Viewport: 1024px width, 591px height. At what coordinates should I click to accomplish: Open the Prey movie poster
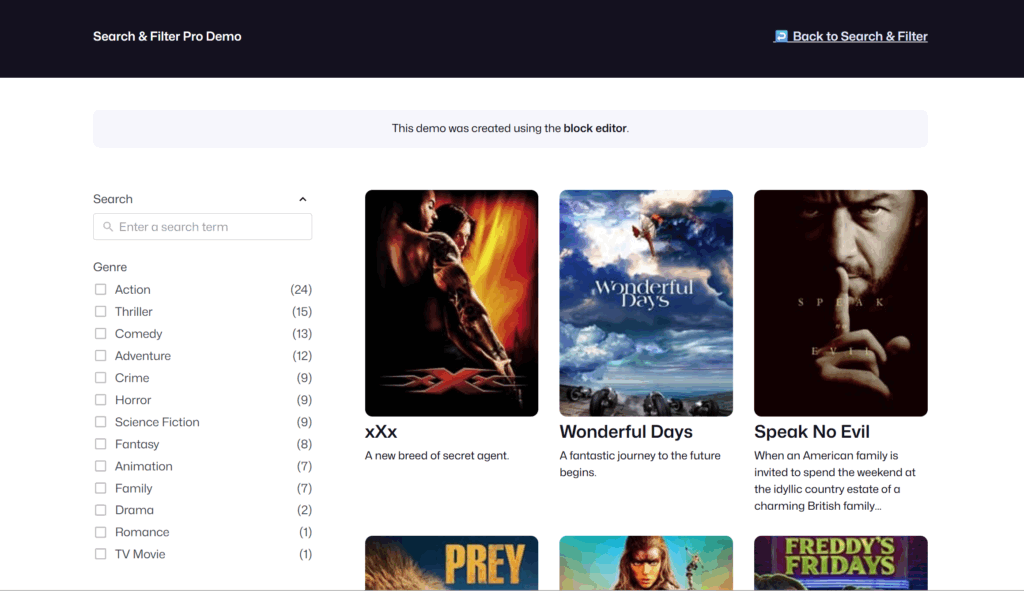pyautogui.click(x=451, y=563)
